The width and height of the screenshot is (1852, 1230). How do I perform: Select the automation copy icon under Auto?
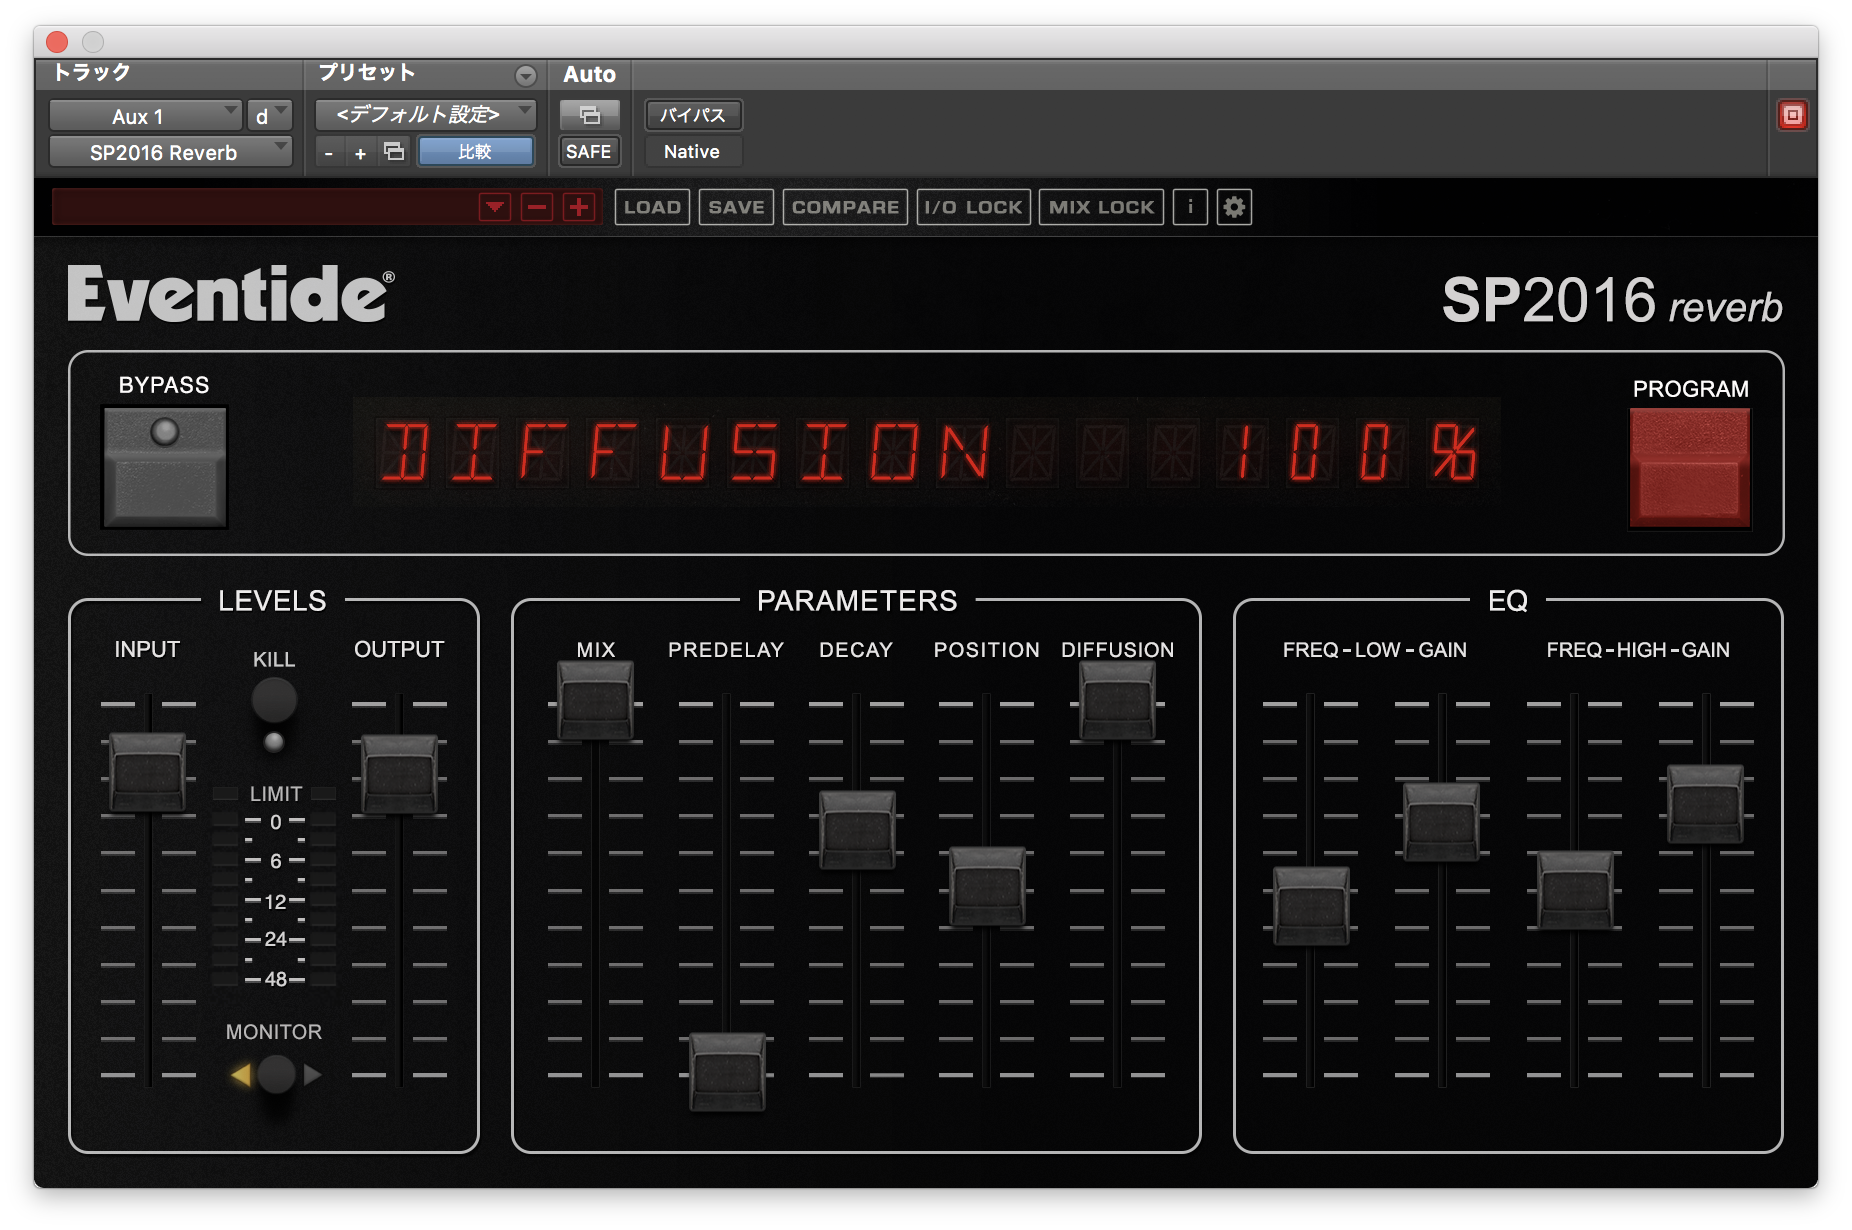589,115
